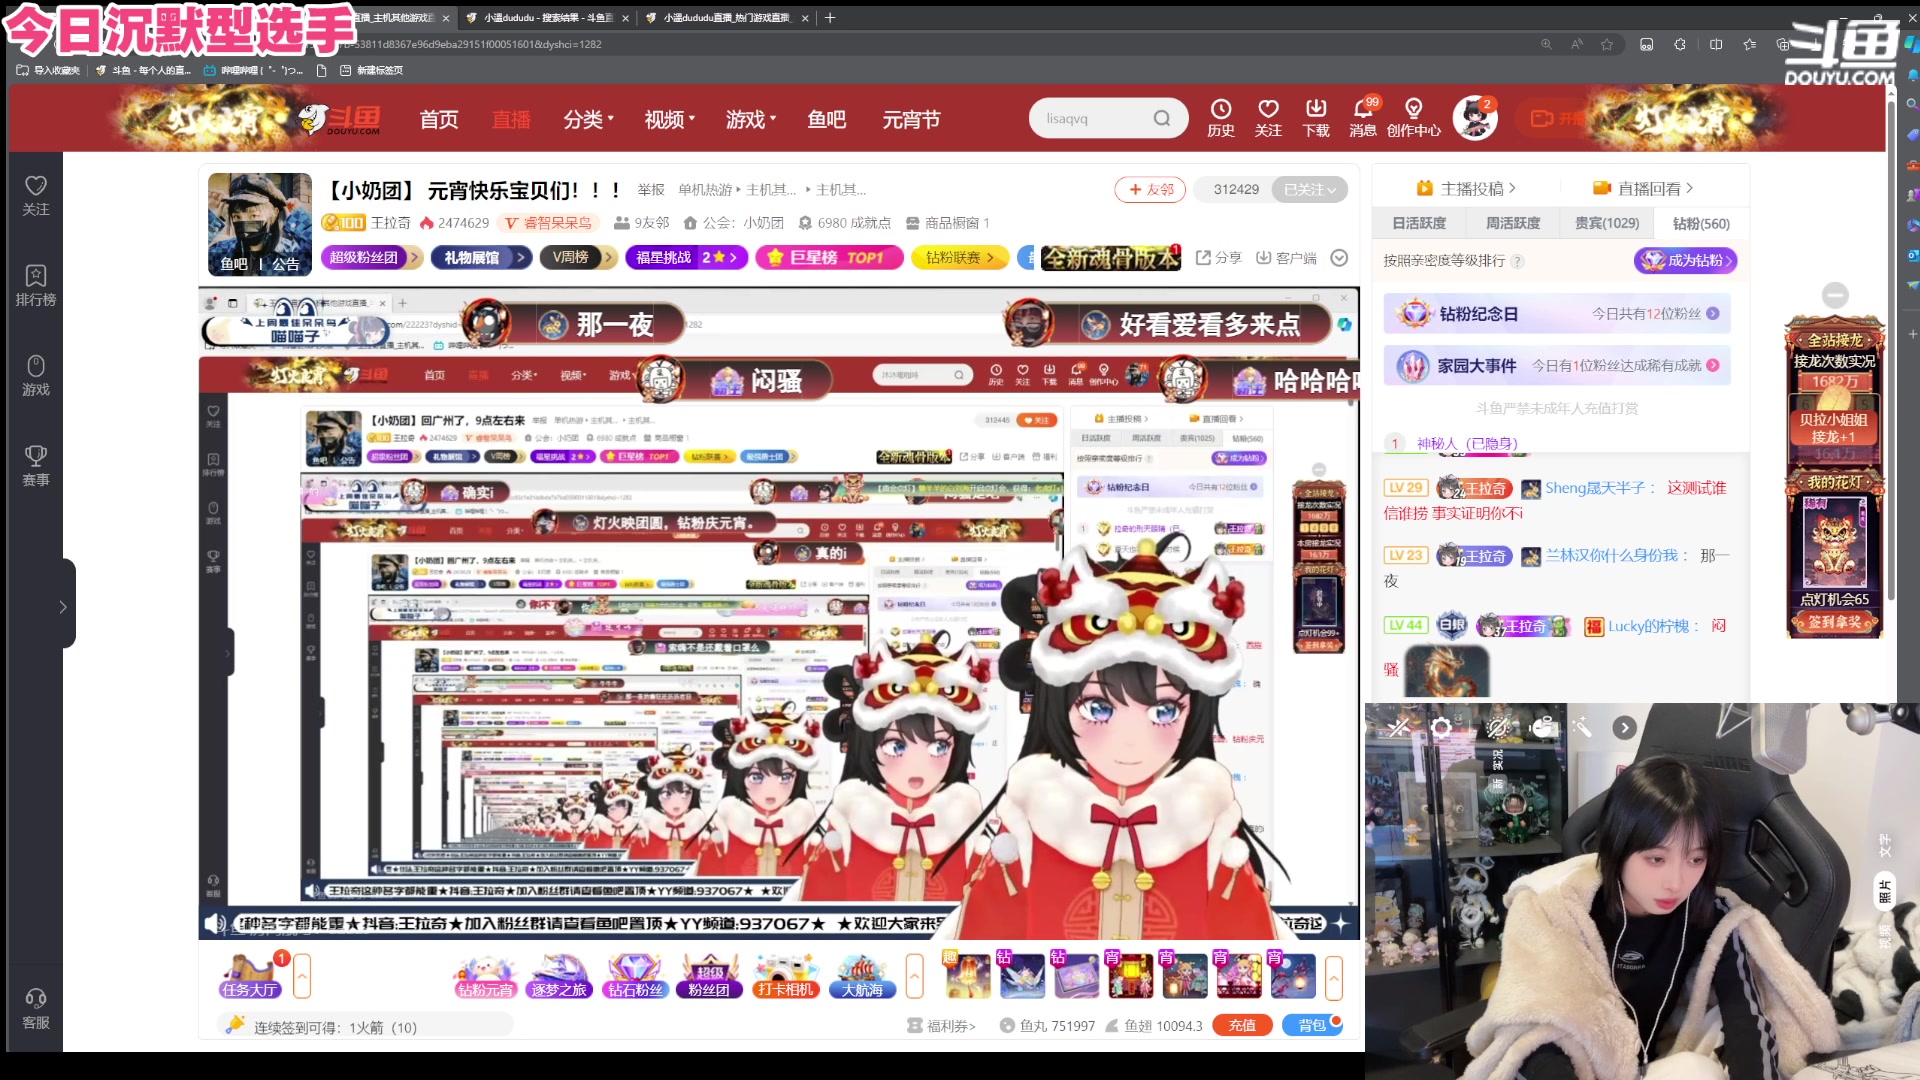Toggle the 友邻 add-neighbor button

pyautogui.click(x=1150, y=189)
